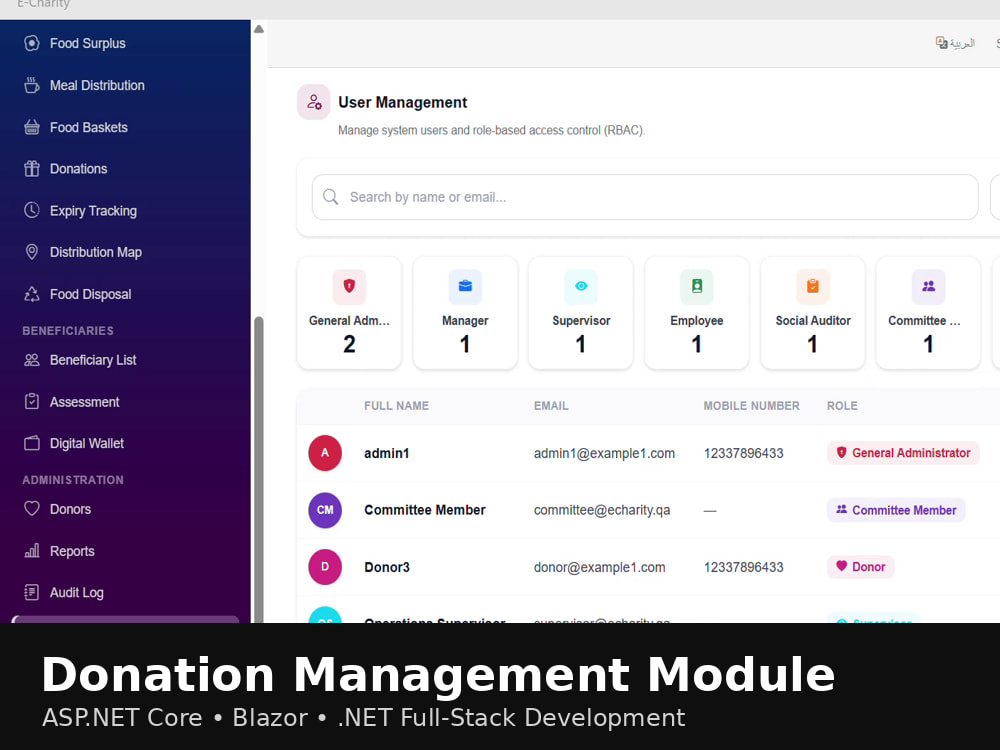This screenshot has height=750, width=1000.
Task: Click the Expiry Tracking clock icon
Action: (32, 210)
